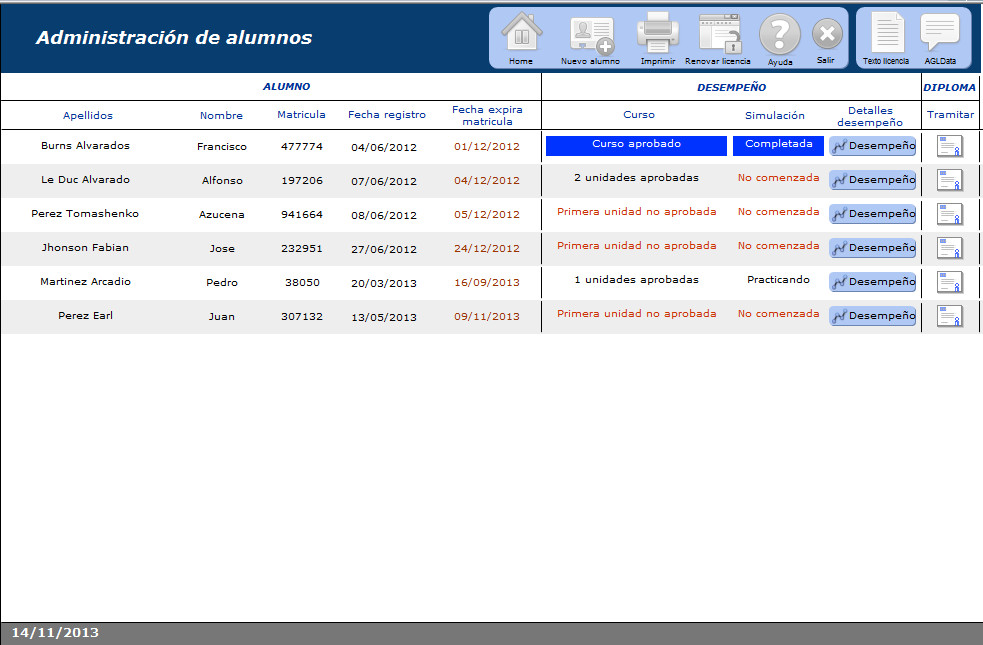The height and width of the screenshot is (645, 983).
Task: Tramitar diploma for Perez Tomashenko
Action: [950, 214]
